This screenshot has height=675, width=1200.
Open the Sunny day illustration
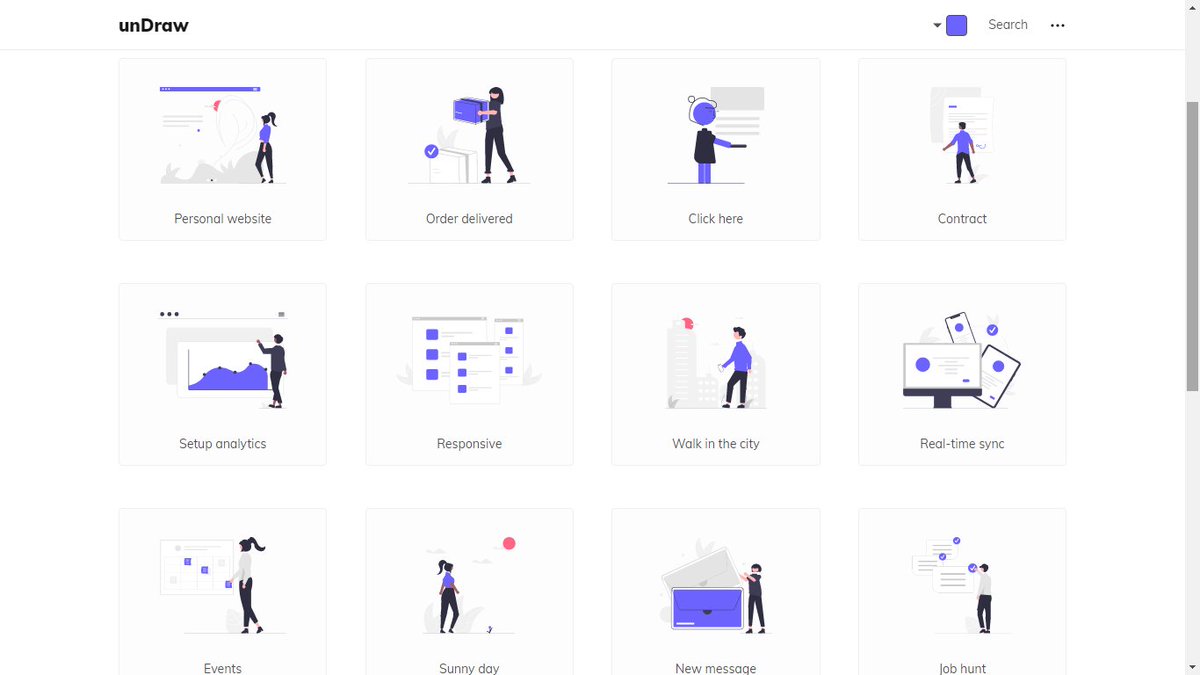click(x=469, y=591)
